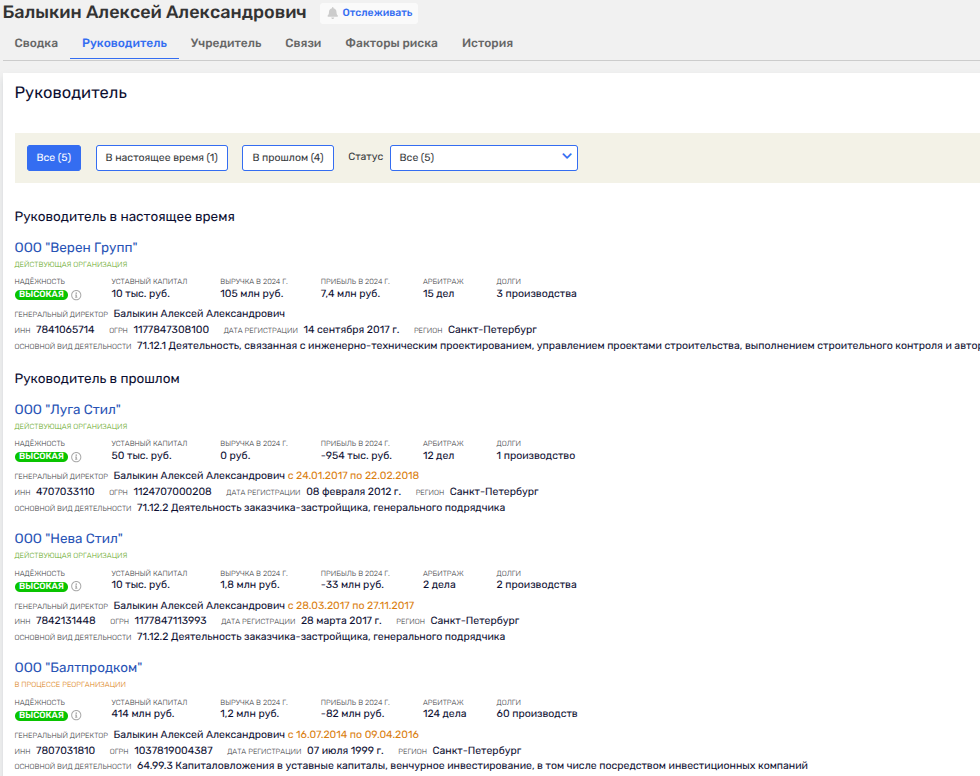
Task: Expand Статус list using chevron arrow
Action: pyautogui.click(x=567, y=157)
